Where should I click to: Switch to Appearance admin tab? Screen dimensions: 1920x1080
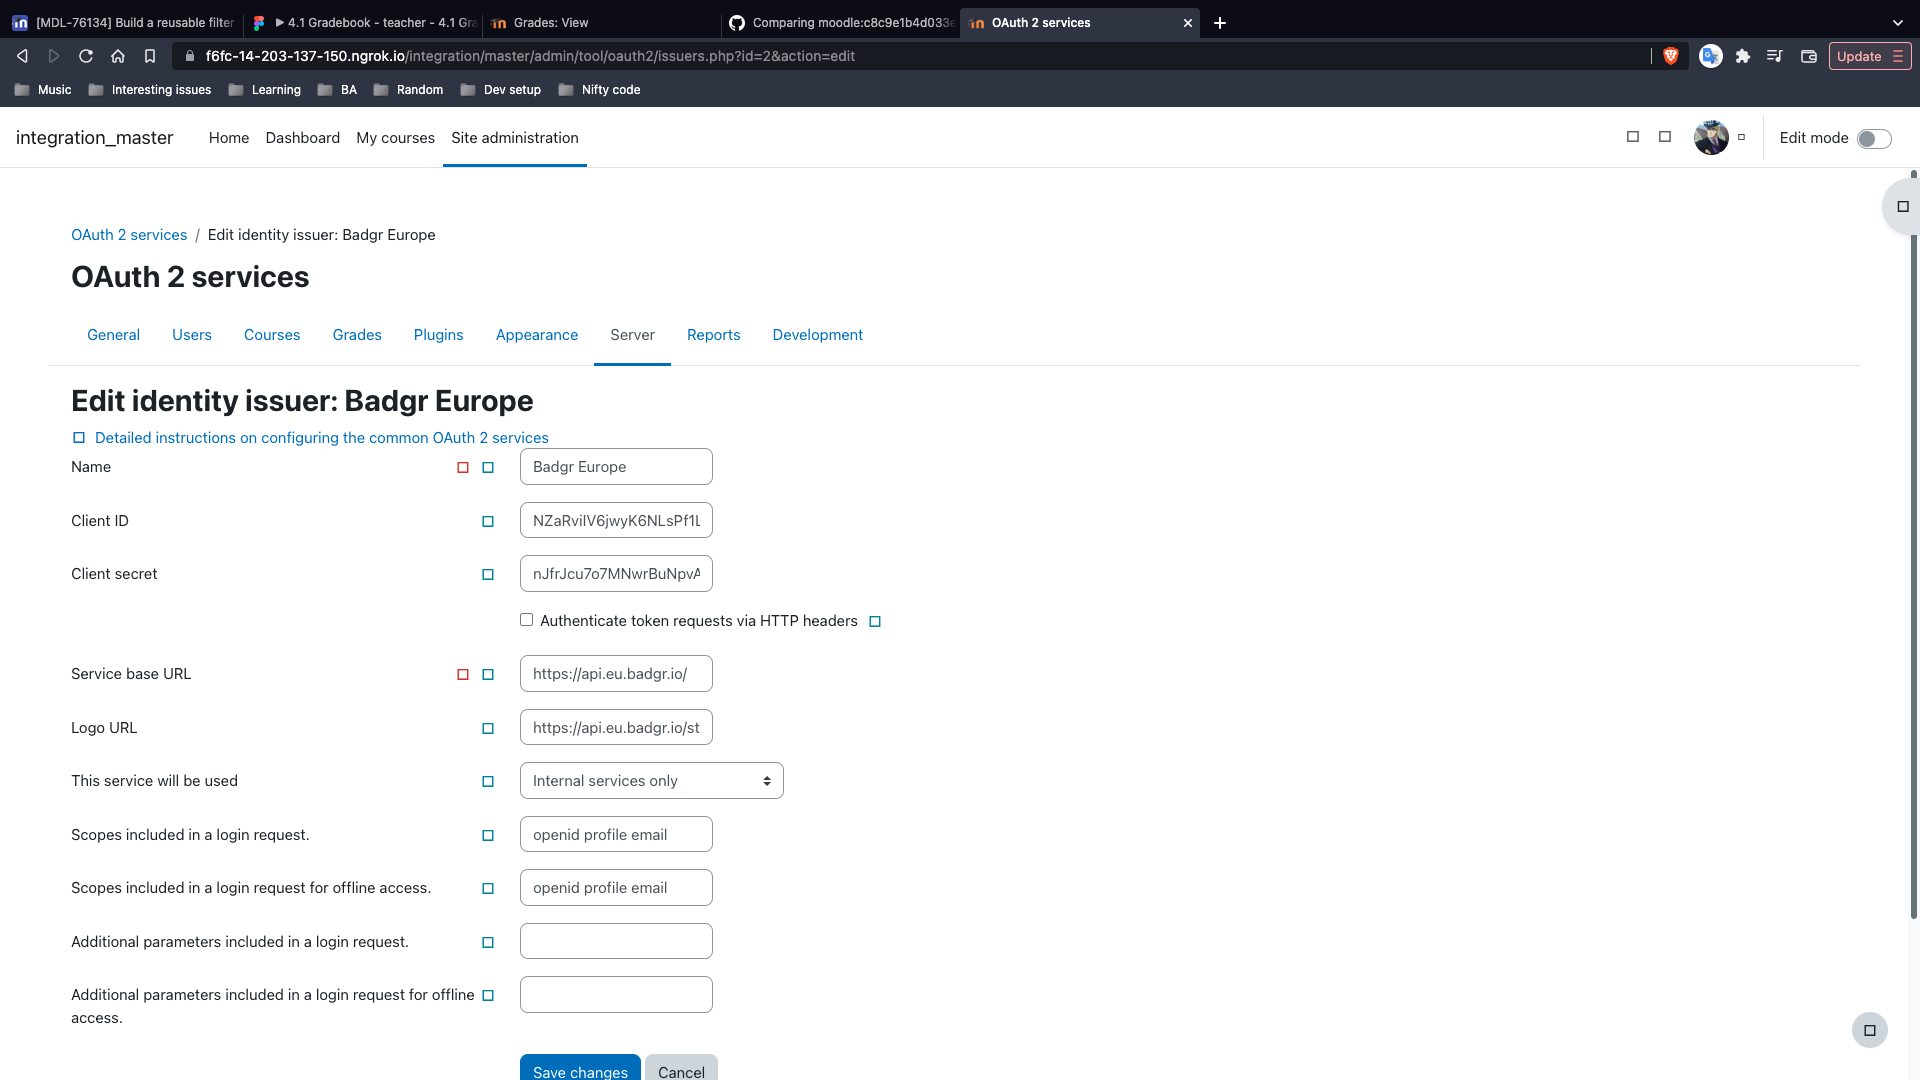(x=537, y=335)
